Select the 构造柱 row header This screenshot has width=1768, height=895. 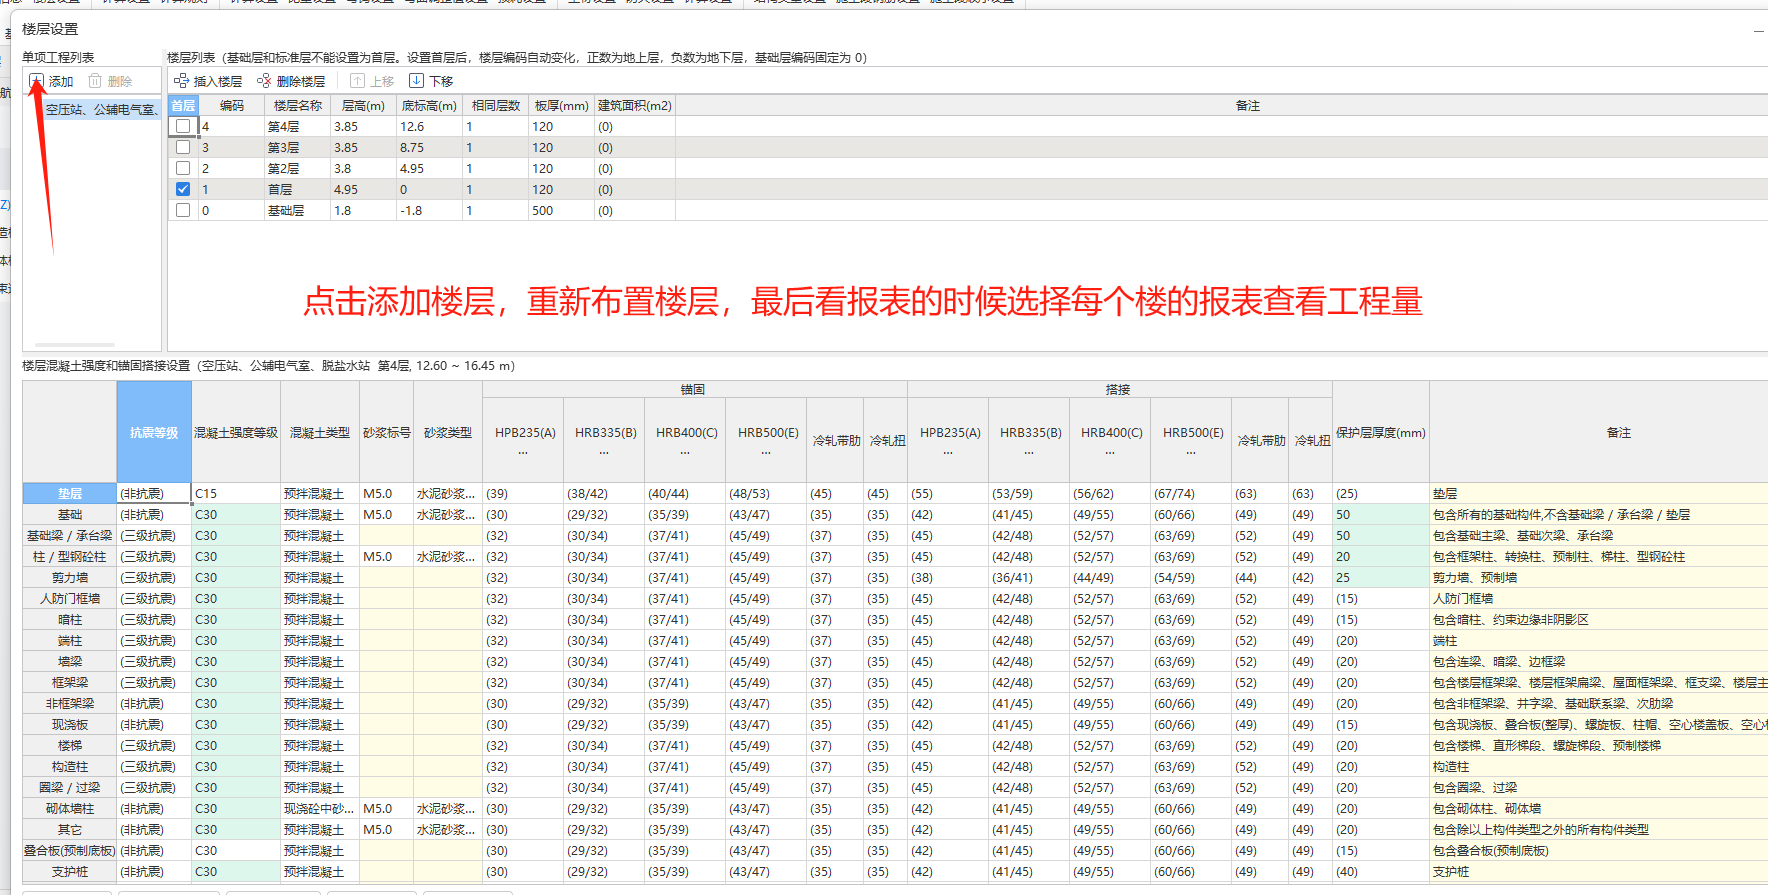70,766
